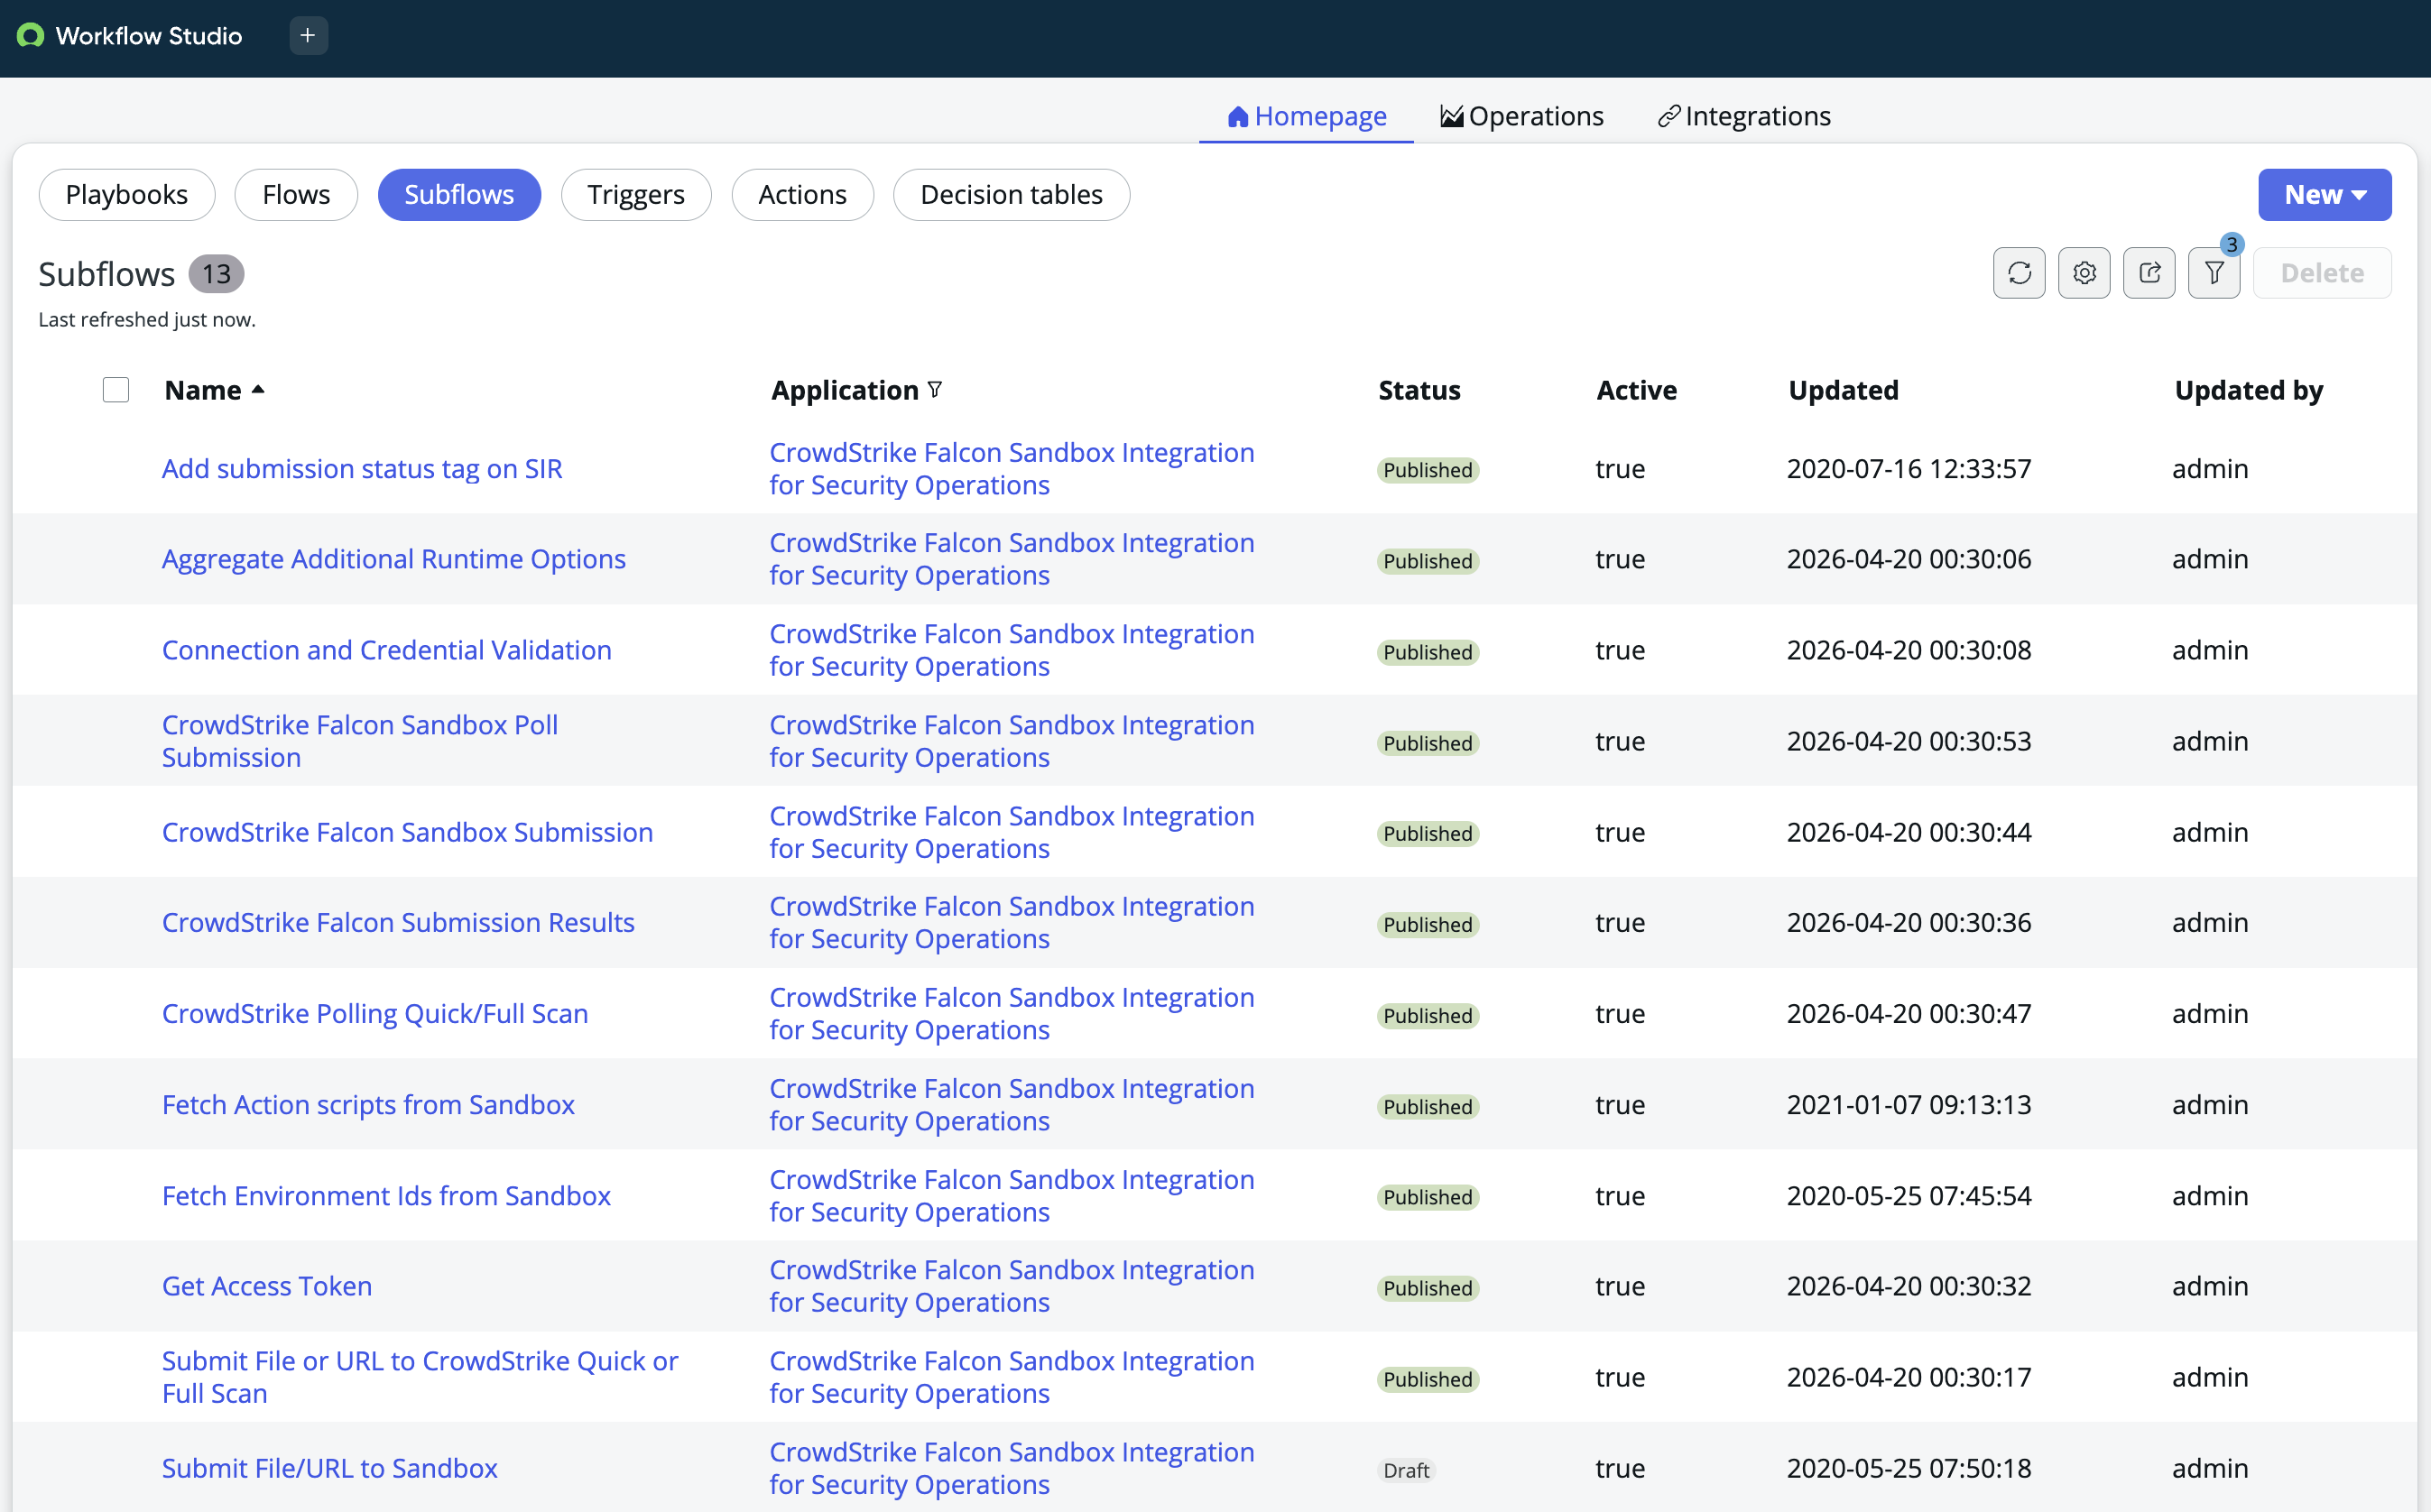
Task: Click the Active column header
Action: click(1636, 390)
